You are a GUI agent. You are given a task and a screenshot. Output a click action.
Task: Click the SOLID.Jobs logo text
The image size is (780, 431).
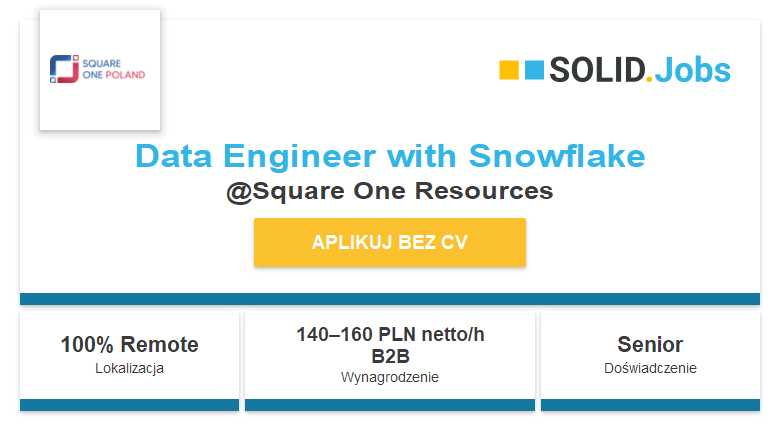(640, 70)
